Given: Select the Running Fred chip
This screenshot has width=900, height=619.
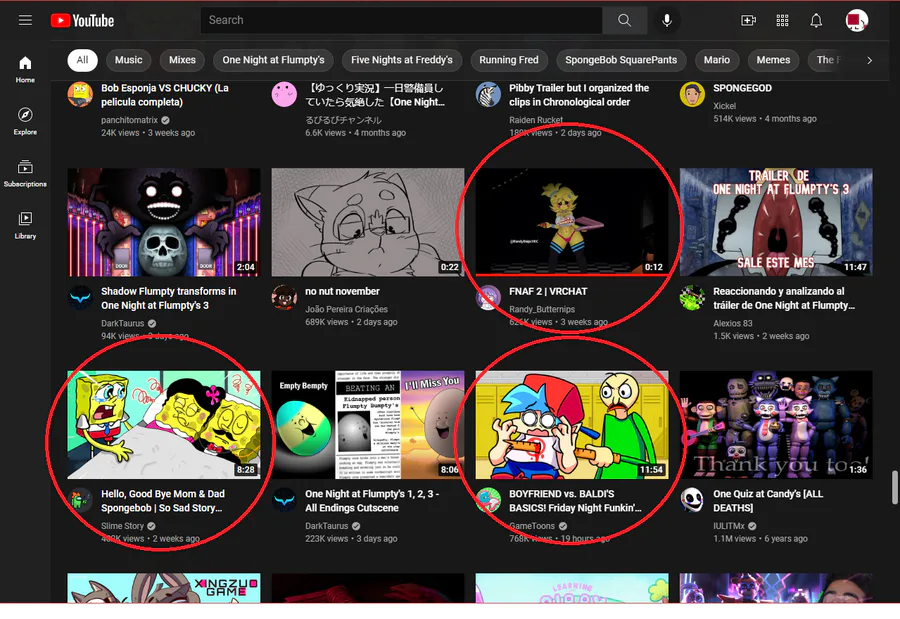Looking at the screenshot, I should pyautogui.click(x=509, y=60).
